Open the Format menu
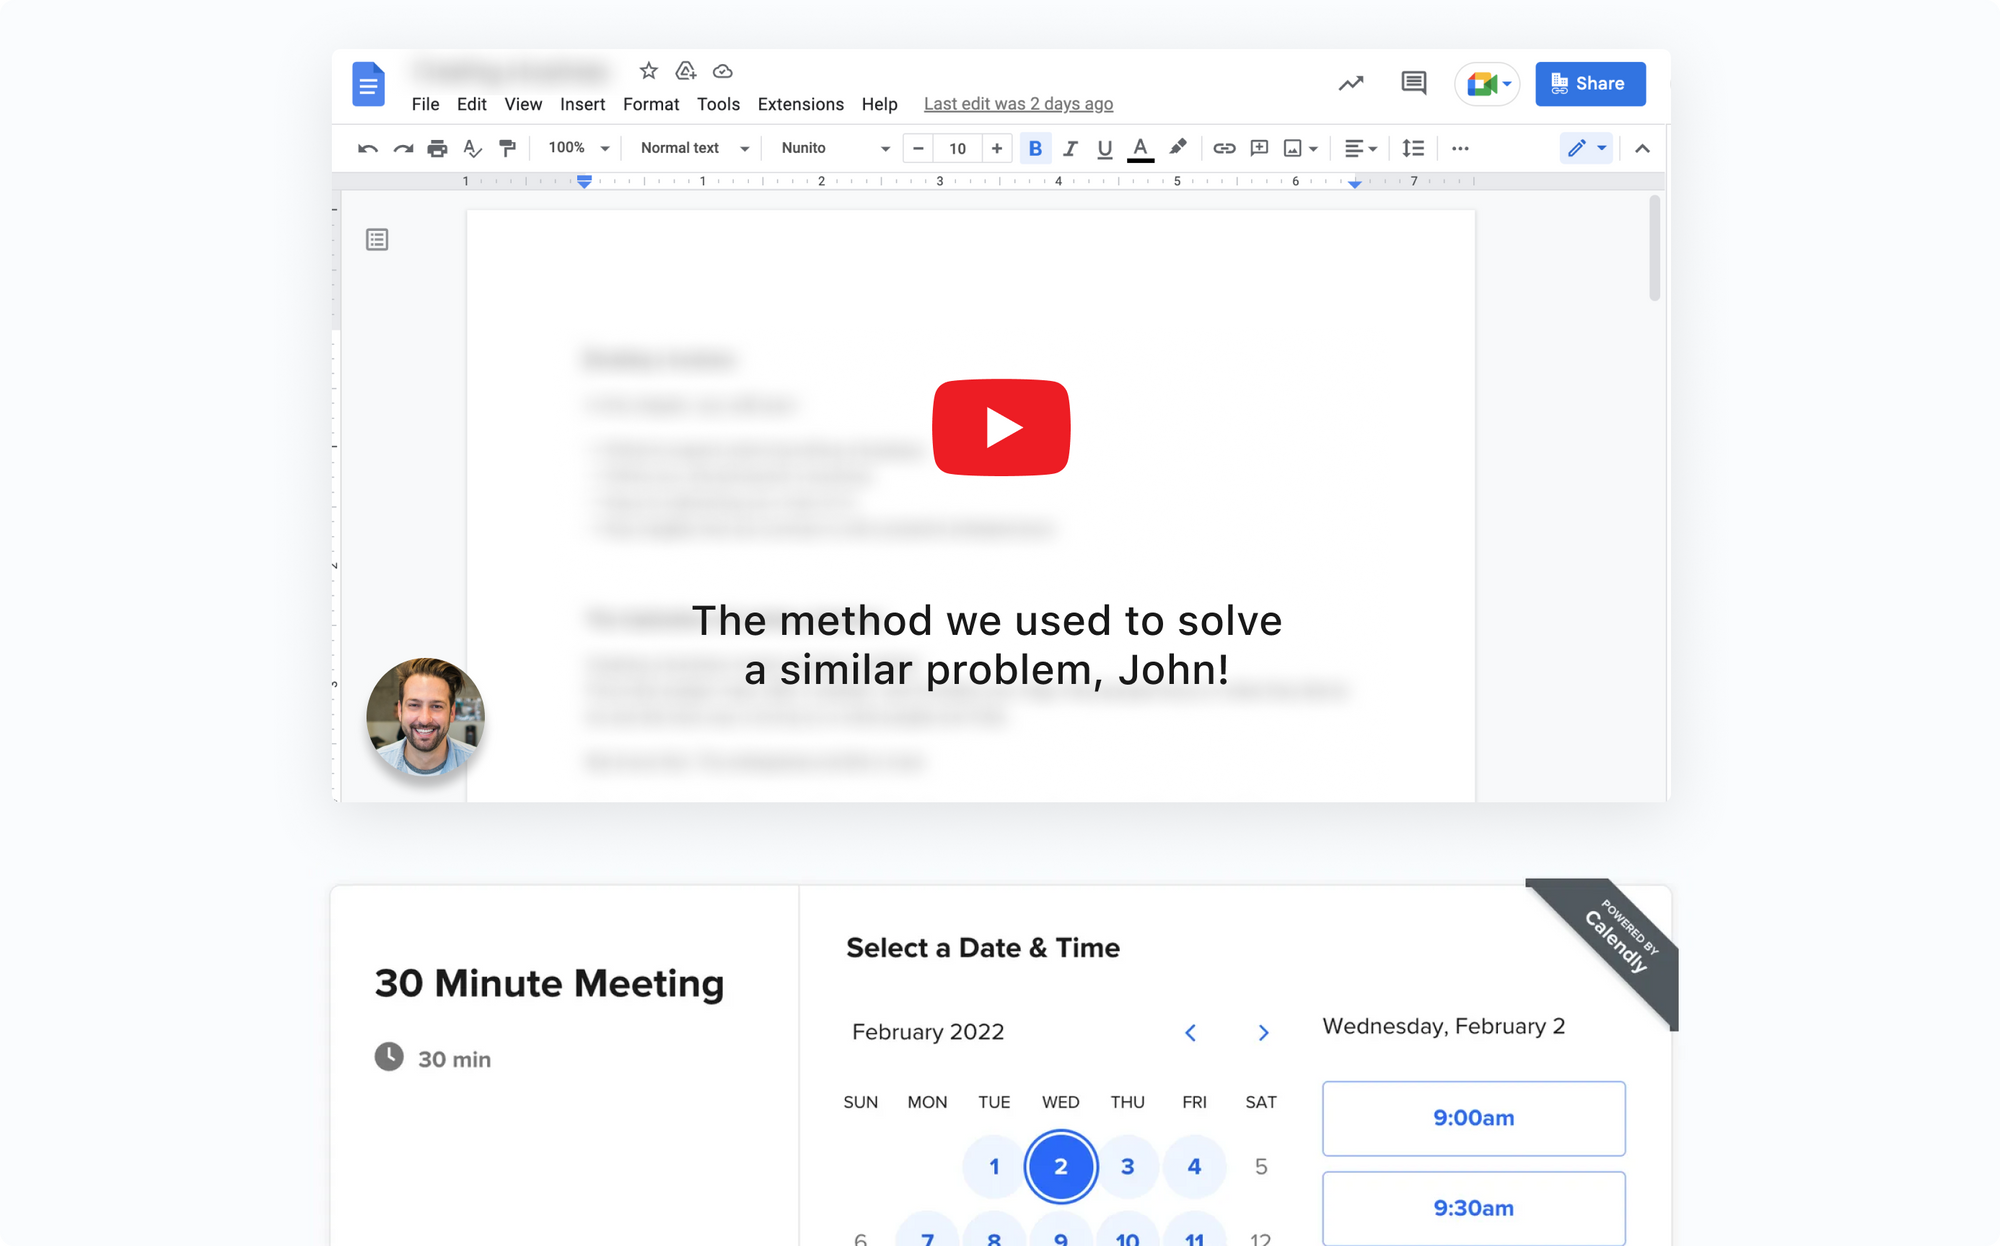The image size is (2000, 1246). click(x=650, y=104)
